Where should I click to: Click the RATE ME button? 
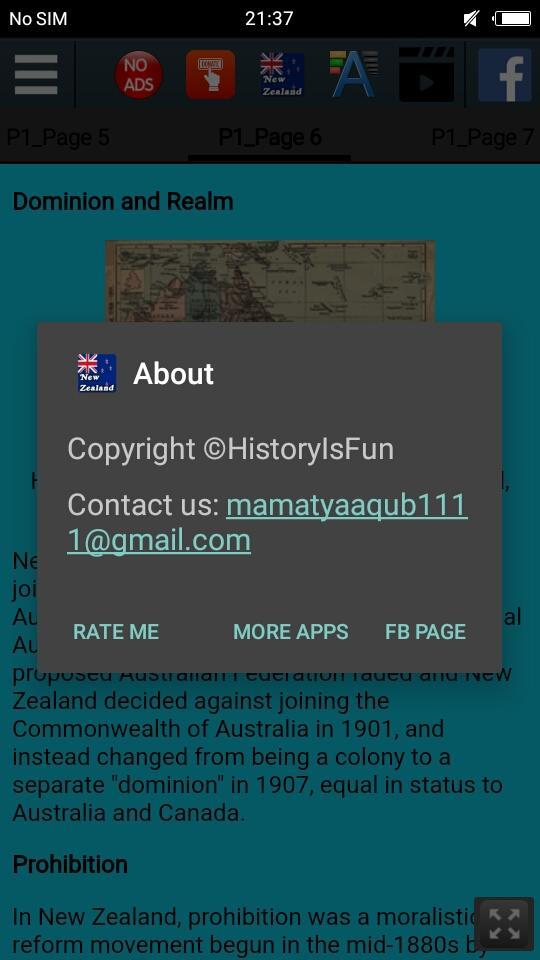116,632
